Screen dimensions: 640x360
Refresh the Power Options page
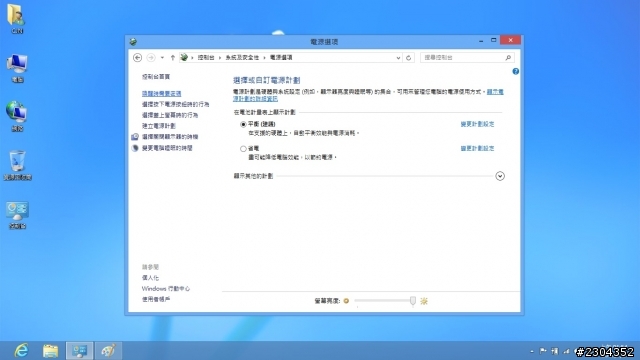408,58
